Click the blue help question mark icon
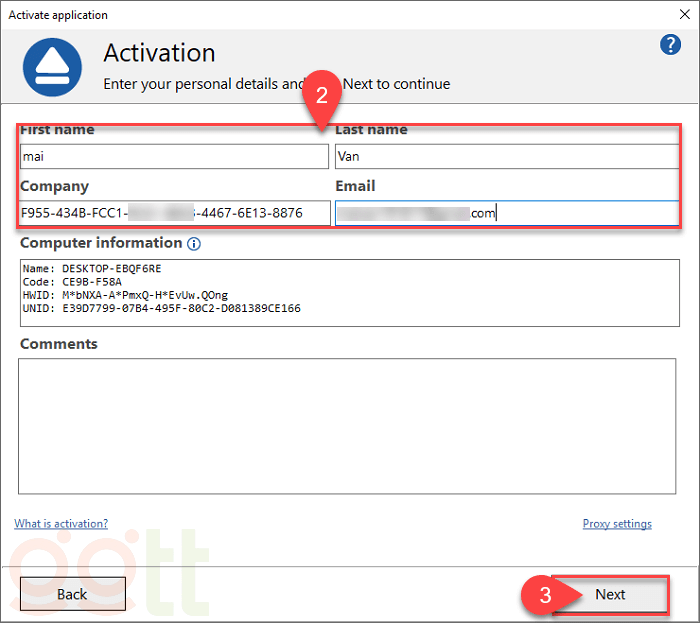This screenshot has height=623, width=700. coord(671,44)
